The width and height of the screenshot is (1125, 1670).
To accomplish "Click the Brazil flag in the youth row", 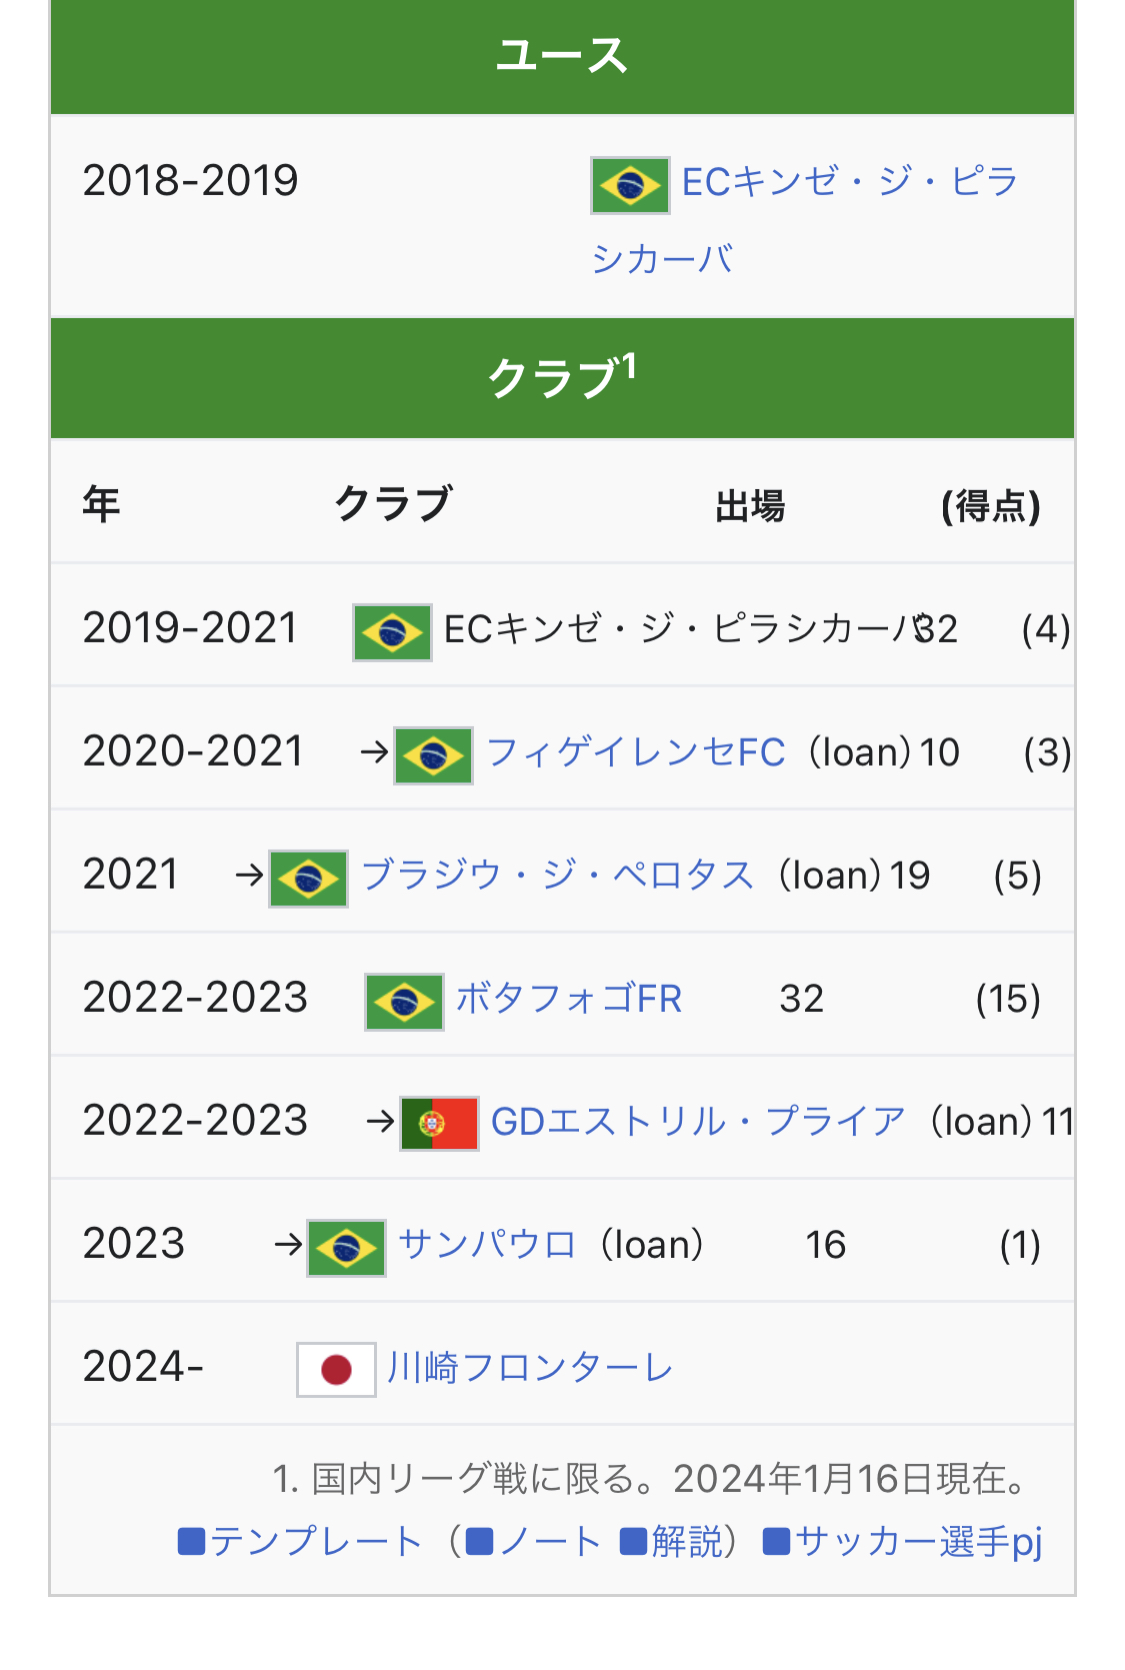I will point(630,185).
